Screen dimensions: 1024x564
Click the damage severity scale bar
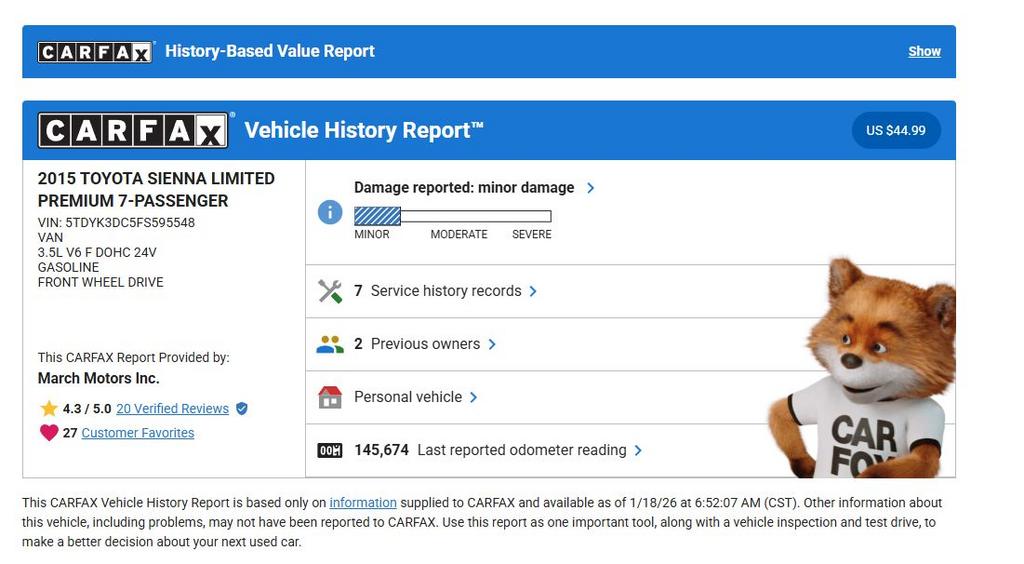pyautogui.click(x=452, y=216)
